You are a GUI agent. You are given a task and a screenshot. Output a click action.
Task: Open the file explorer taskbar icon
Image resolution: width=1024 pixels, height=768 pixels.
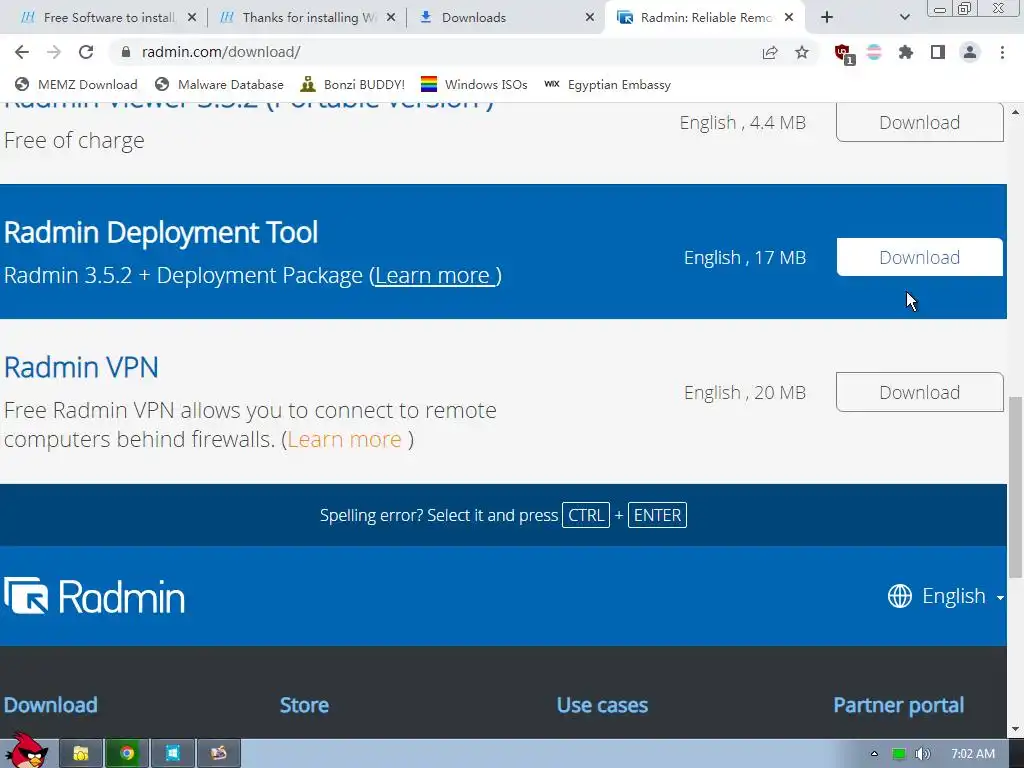(81, 754)
